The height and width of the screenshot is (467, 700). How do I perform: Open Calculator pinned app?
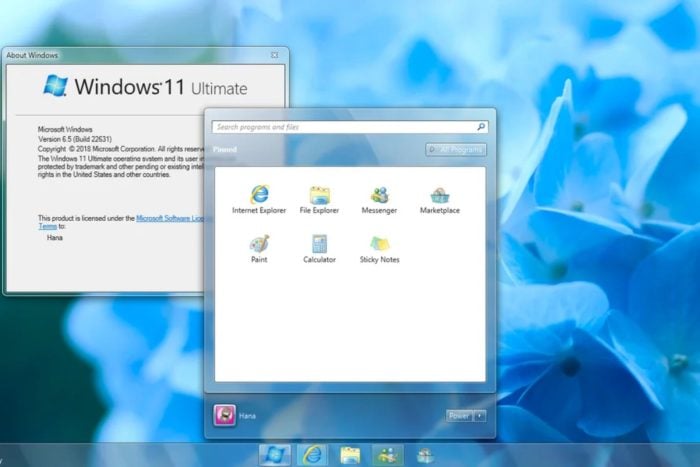319,249
